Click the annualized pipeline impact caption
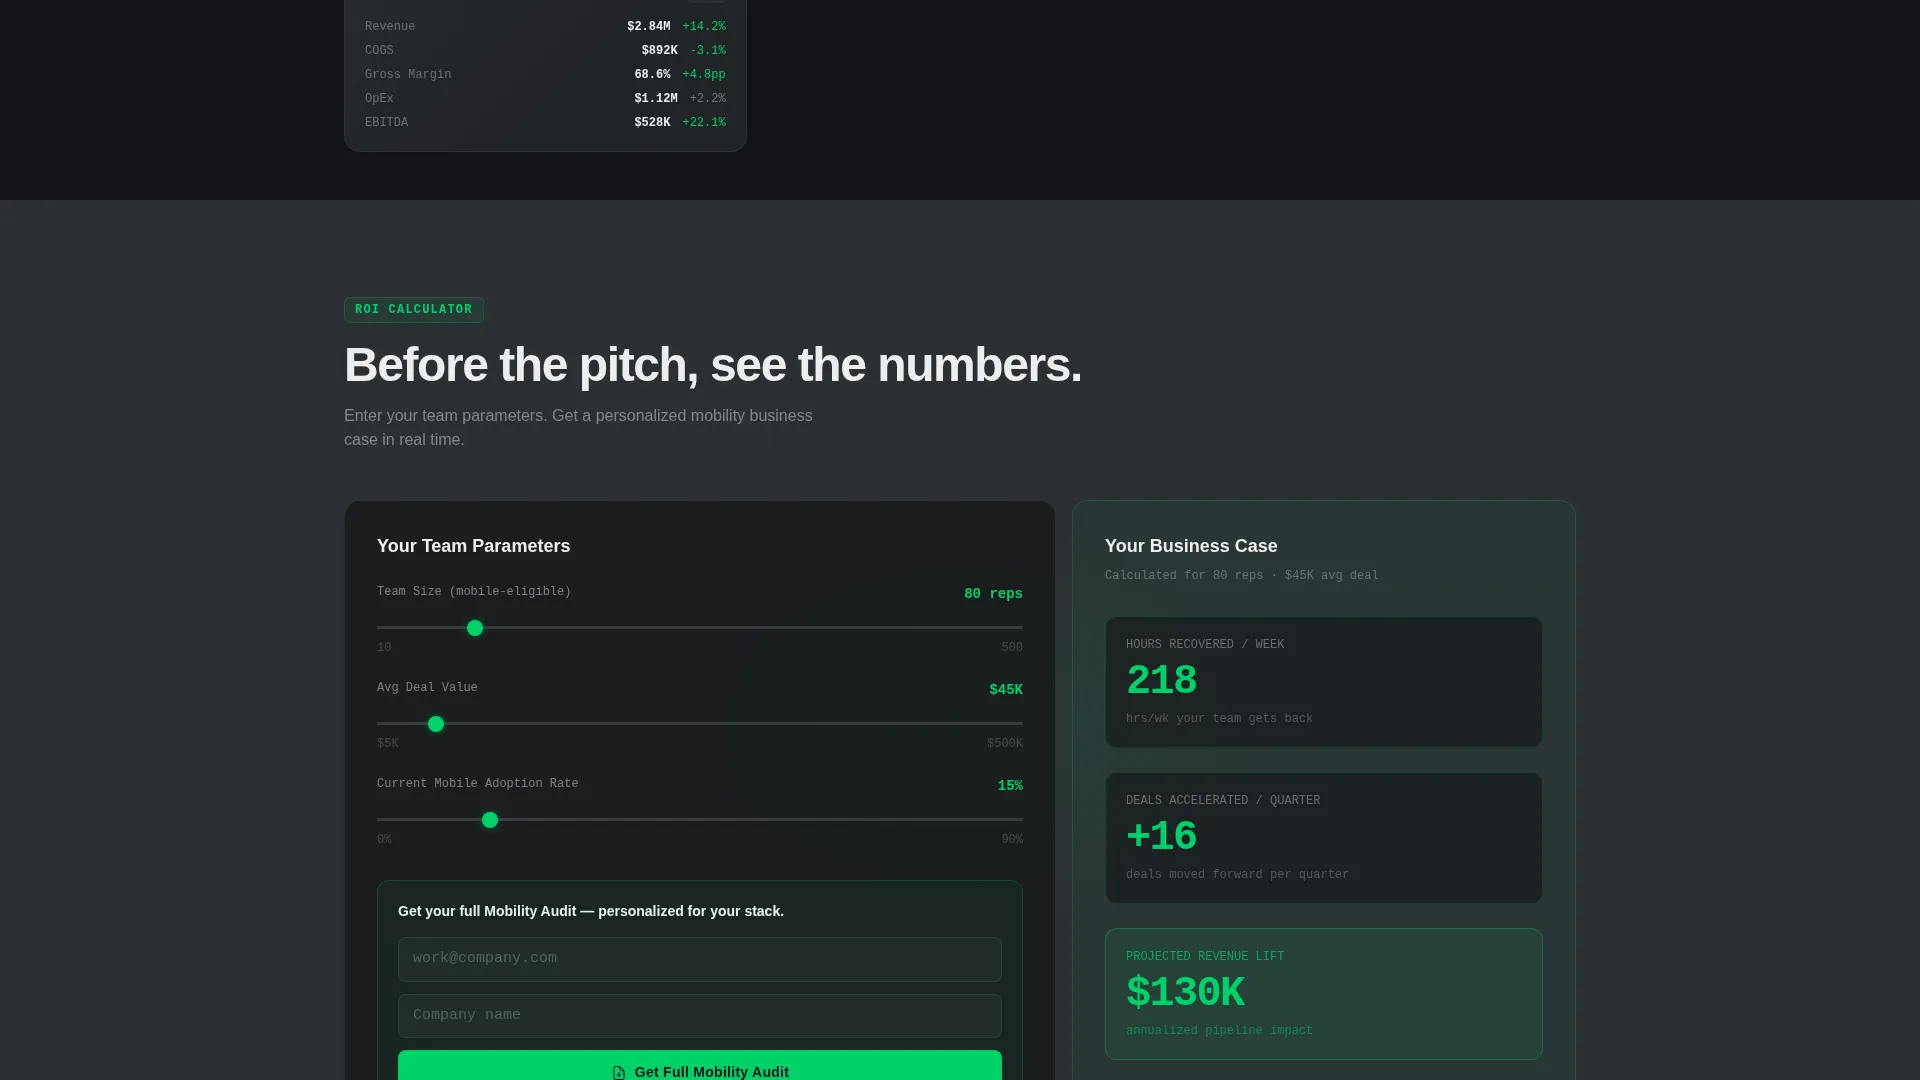This screenshot has height=1080, width=1920. point(1219,1031)
